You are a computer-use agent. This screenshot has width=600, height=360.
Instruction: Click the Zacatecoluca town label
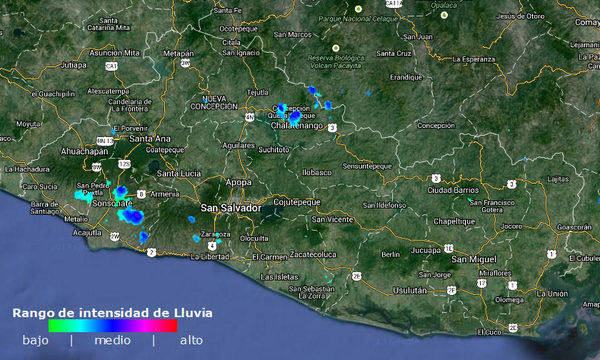tap(313, 254)
